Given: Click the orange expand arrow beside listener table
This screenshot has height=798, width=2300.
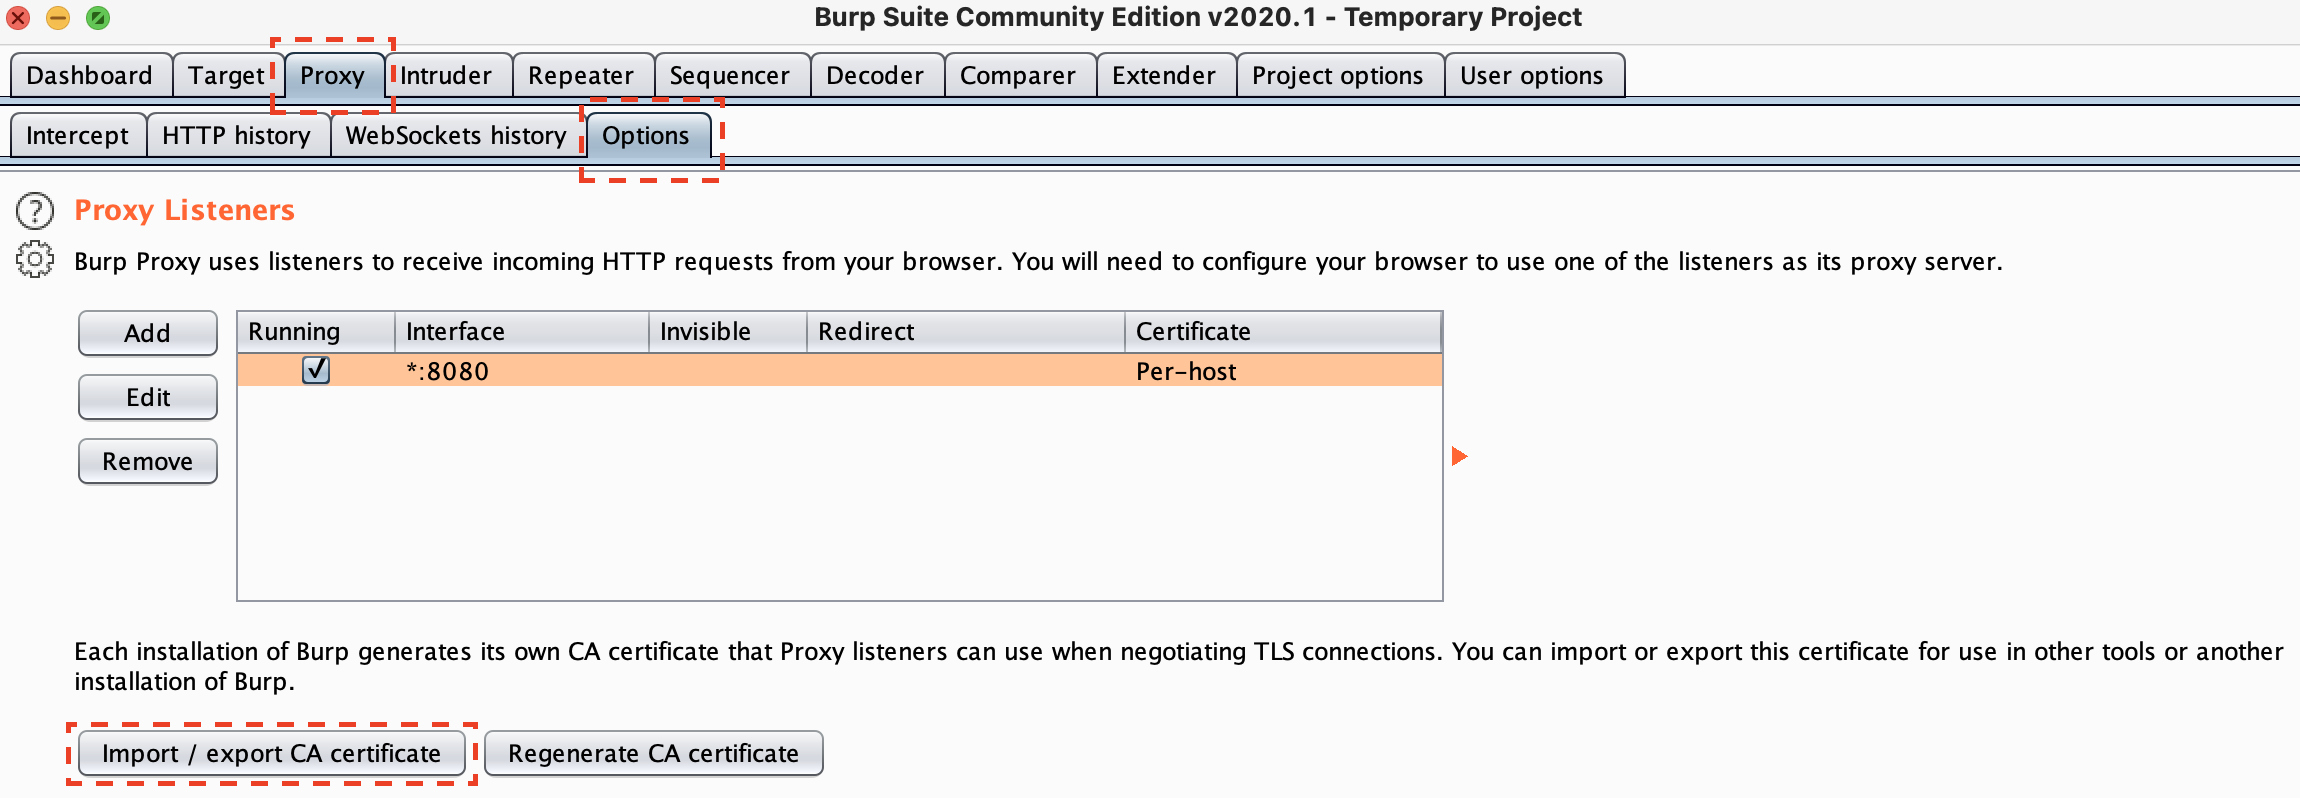Looking at the screenshot, I should pyautogui.click(x=1459, y=456).
